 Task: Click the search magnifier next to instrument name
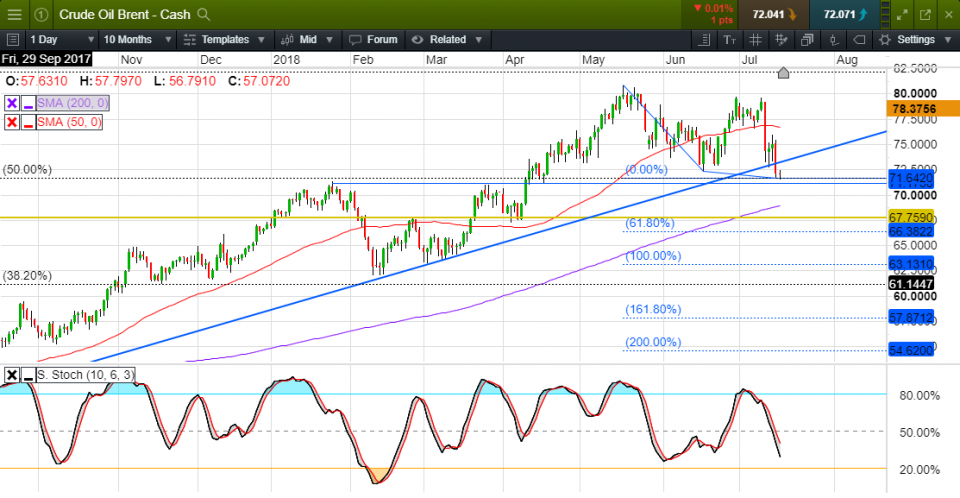[204, 15]
